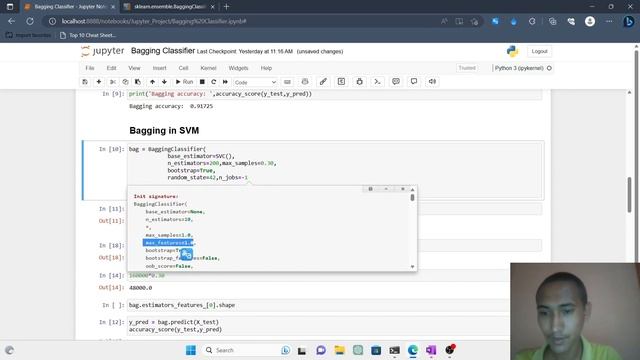Reload the page with the refresh icon
The height and width of the screenshot is (360, 640).
30,21
